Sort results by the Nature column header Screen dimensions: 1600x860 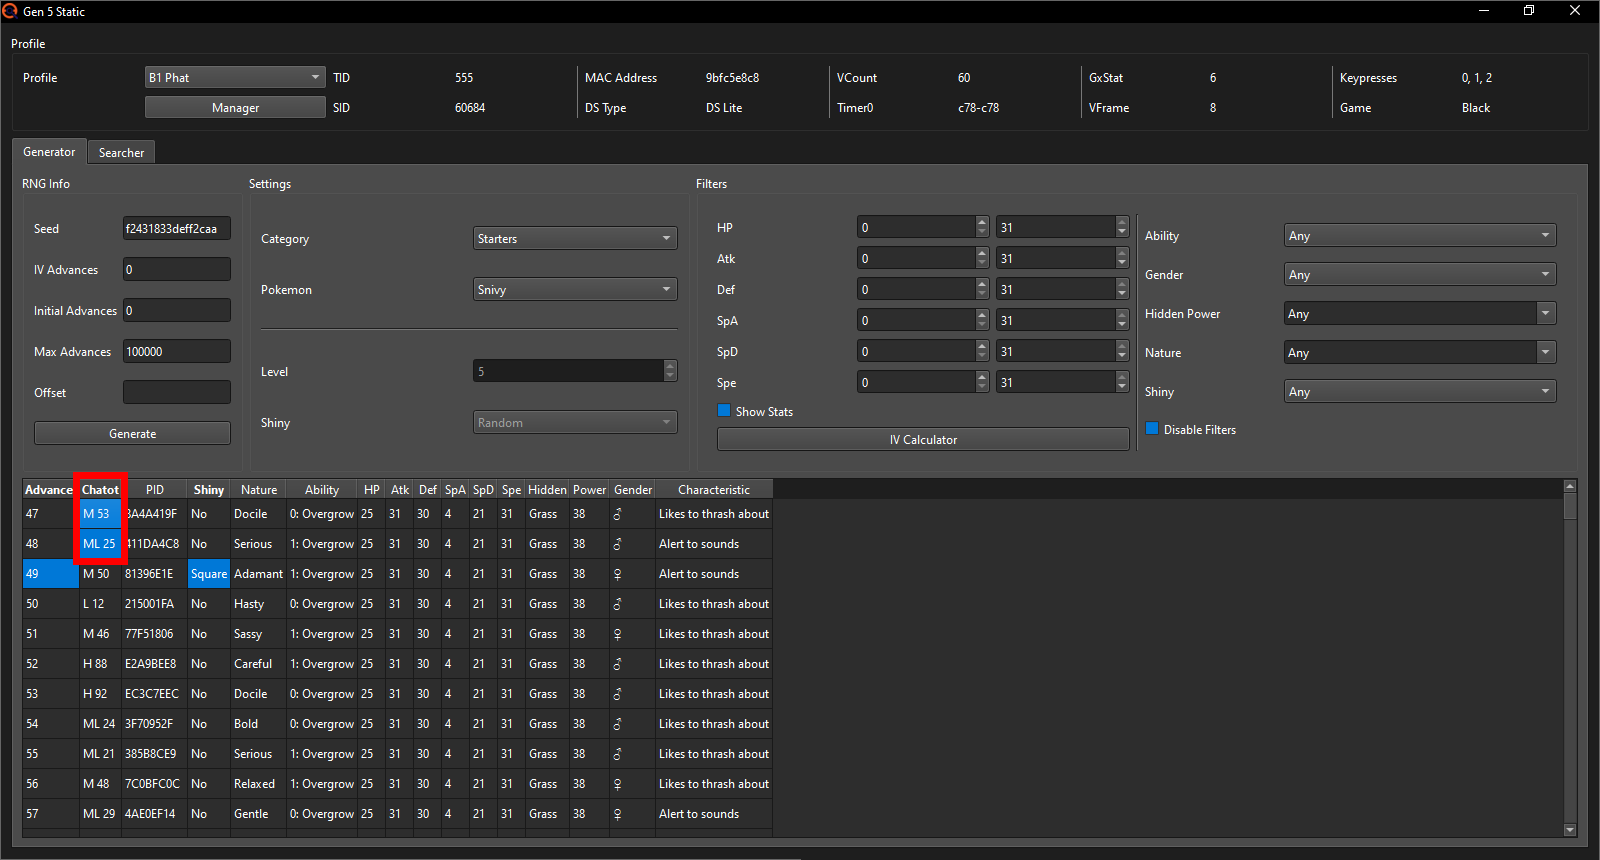(x=258, y=490)
